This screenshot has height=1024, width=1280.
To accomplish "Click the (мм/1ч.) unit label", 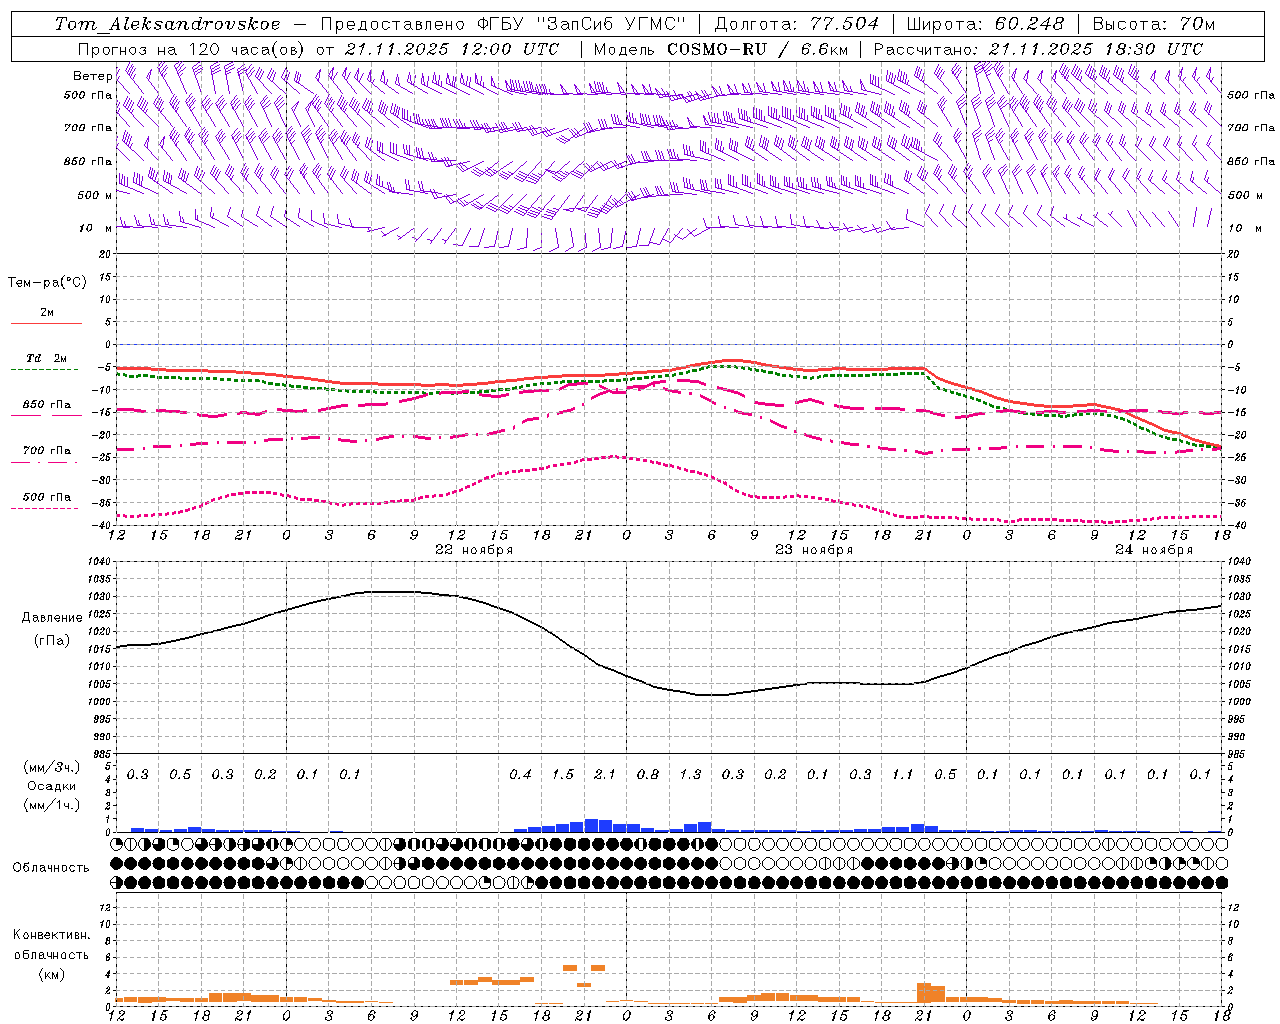I will click(52, 805).
